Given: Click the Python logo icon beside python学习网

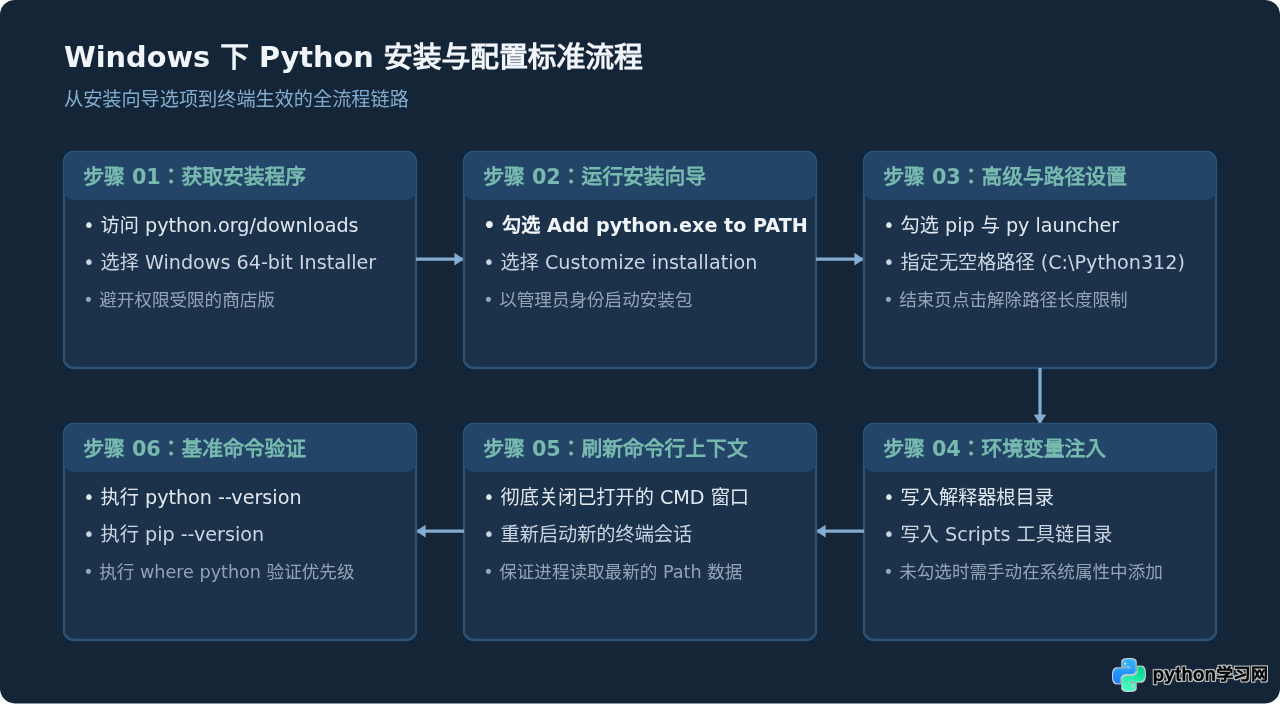Looking at the screenshot, I should tap(1129, 675).
